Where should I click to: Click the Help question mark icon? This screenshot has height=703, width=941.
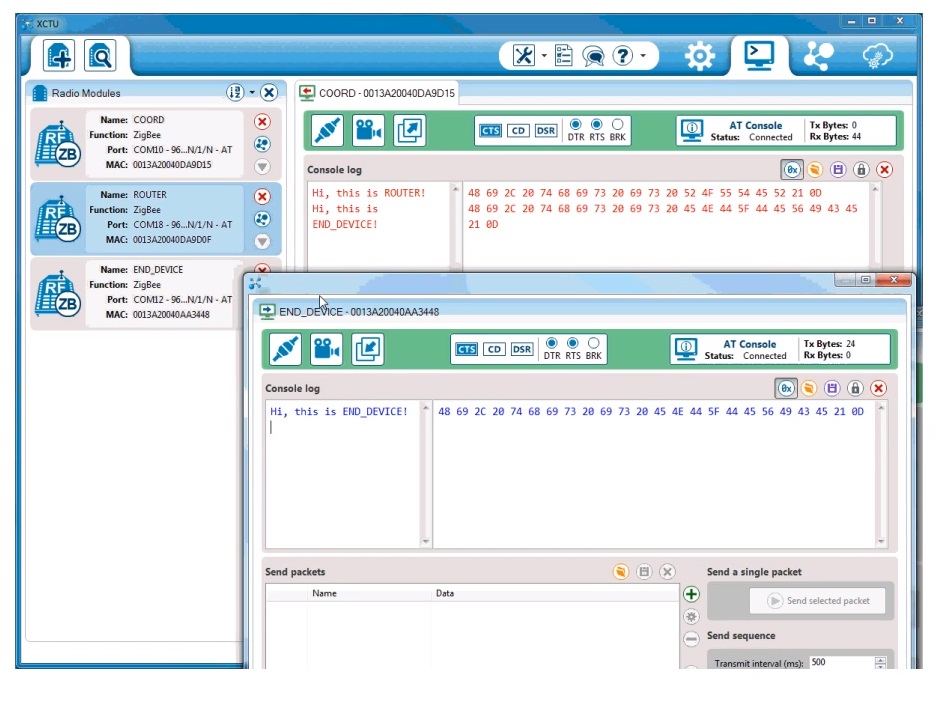(623, 56)
